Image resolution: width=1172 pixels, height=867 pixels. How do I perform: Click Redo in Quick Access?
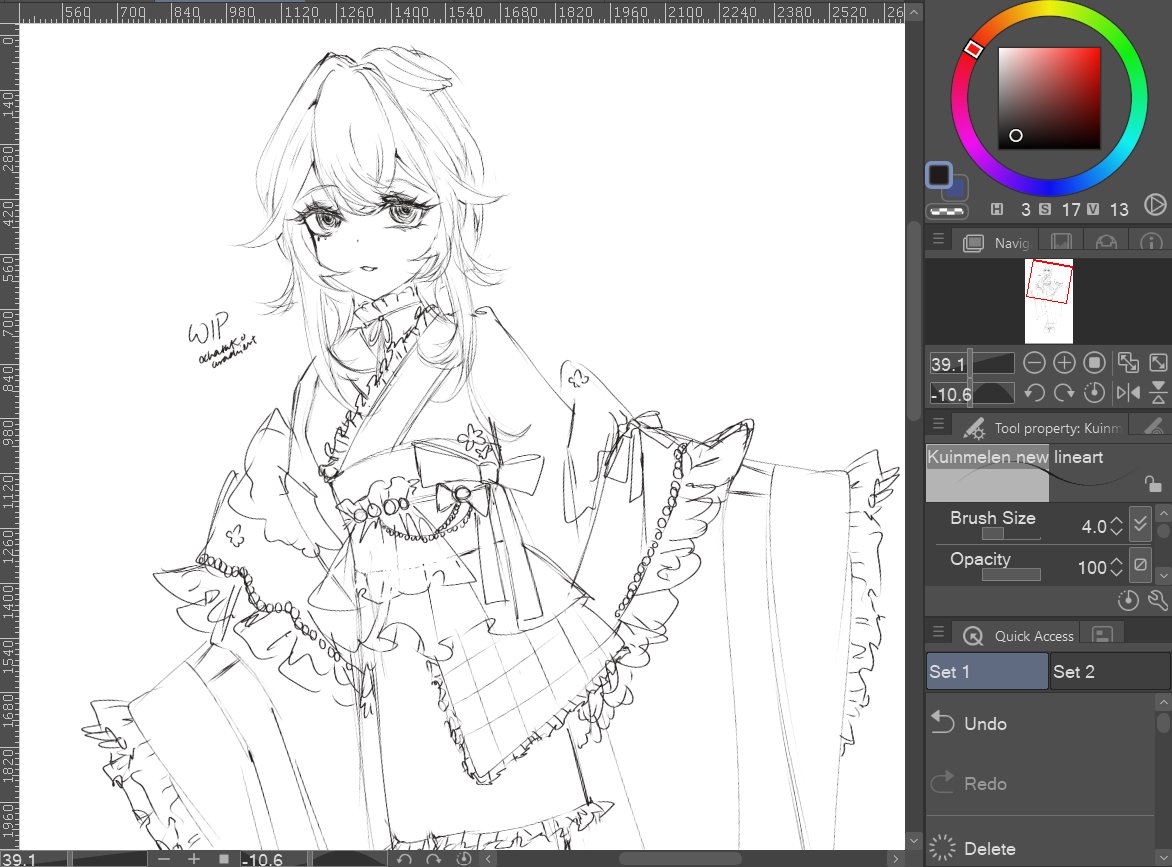click(1040, 783)
